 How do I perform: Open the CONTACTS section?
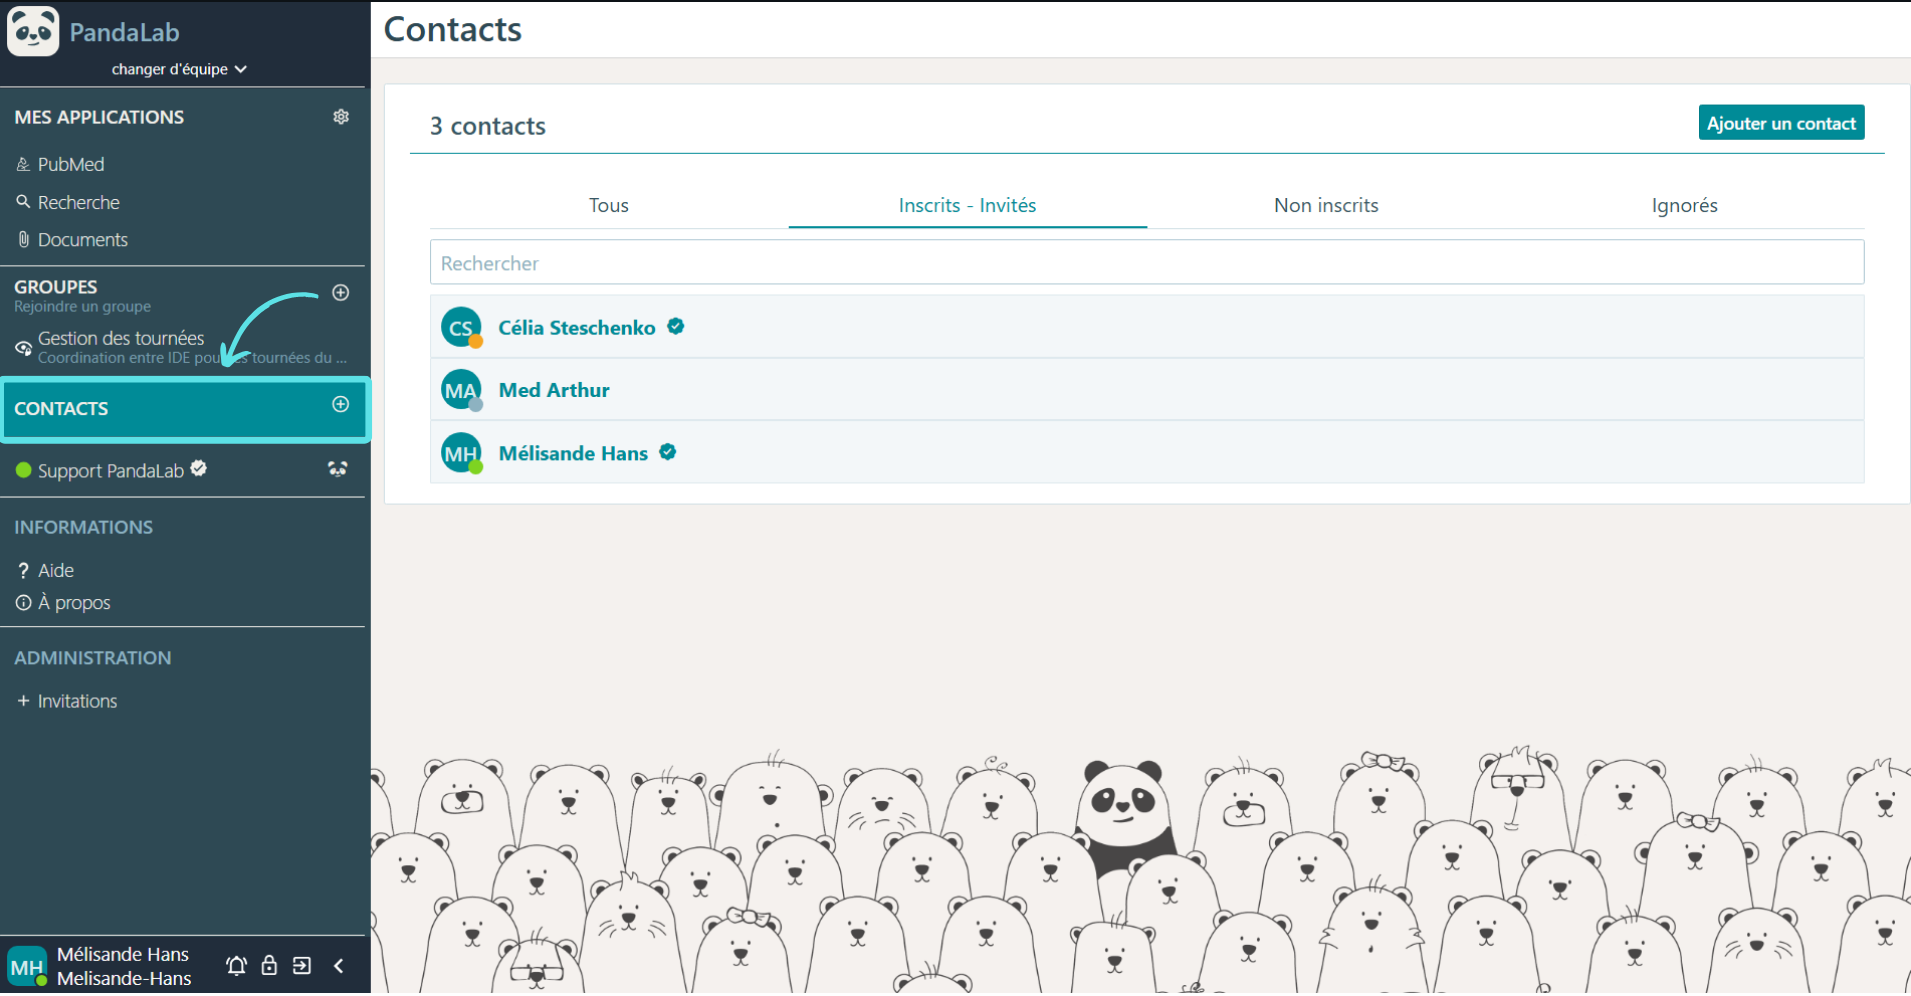pyautogui.click(x=185, y=408)
